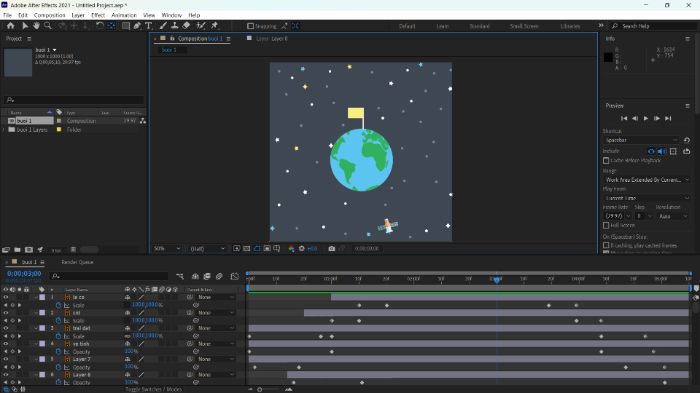Open the composition mini-flowchart in the timeline

(x=180, y=276)
